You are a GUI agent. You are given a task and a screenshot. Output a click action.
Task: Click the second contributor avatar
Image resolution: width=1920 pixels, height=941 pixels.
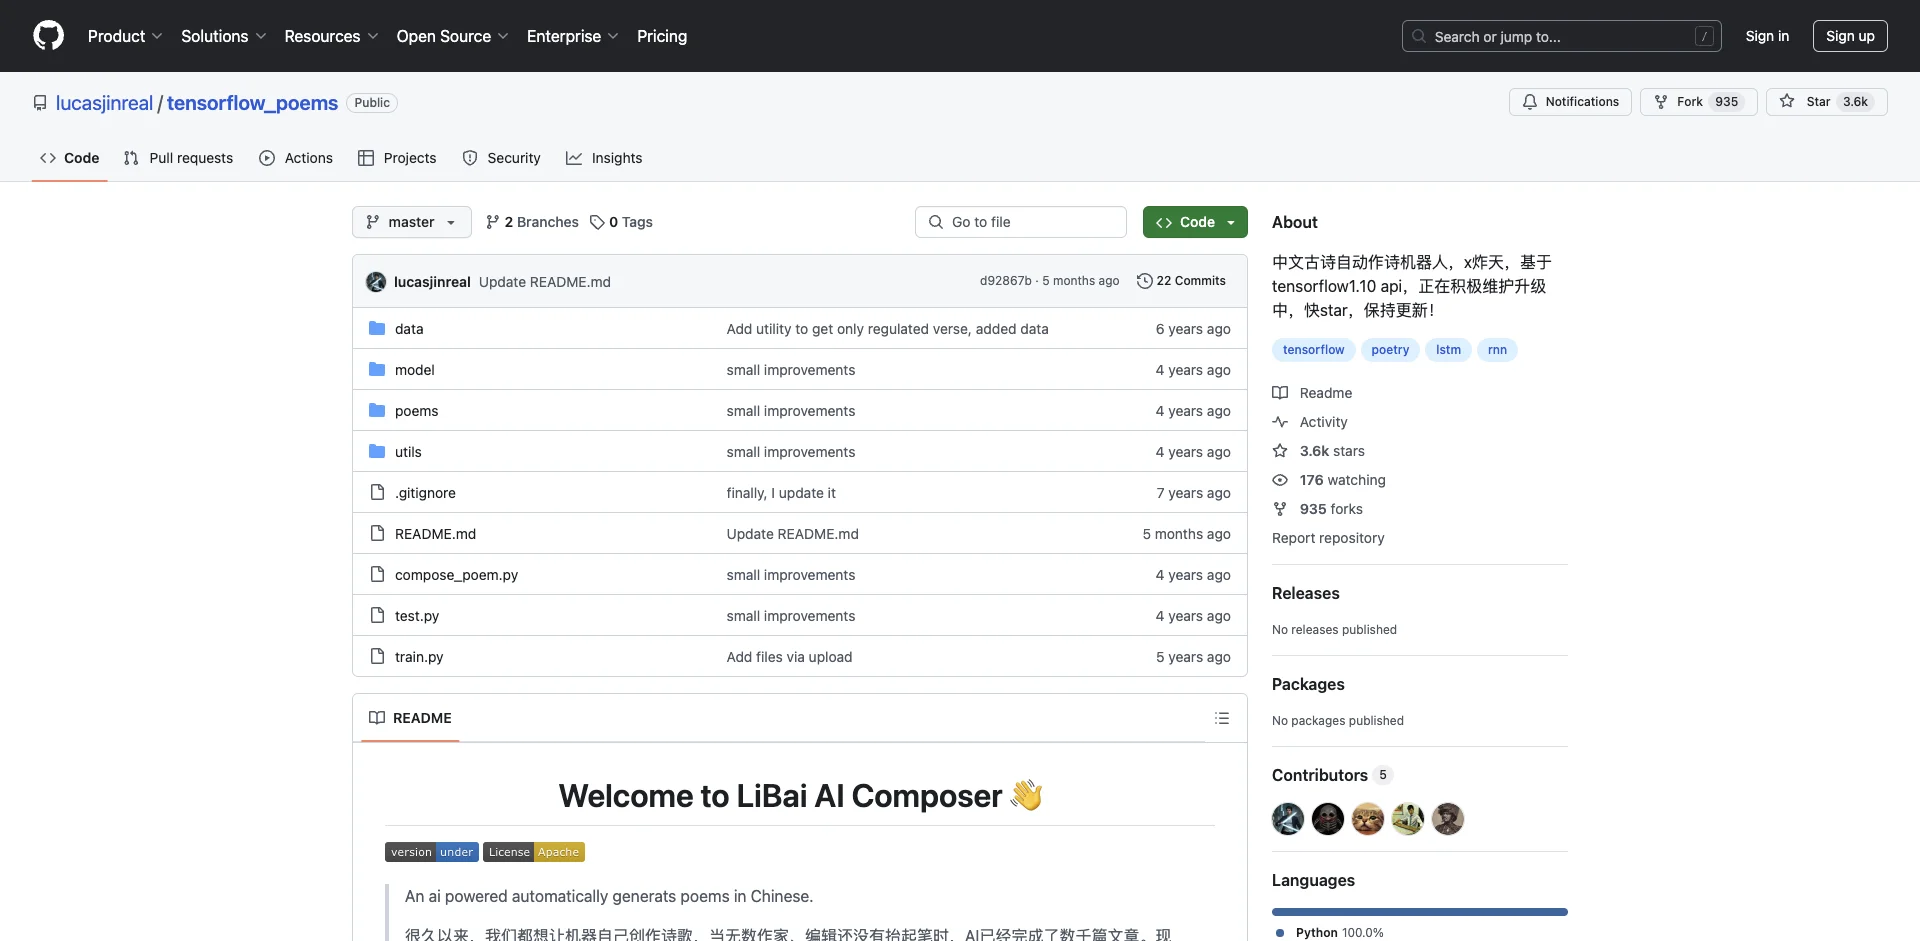click(x=1328, y=819)
